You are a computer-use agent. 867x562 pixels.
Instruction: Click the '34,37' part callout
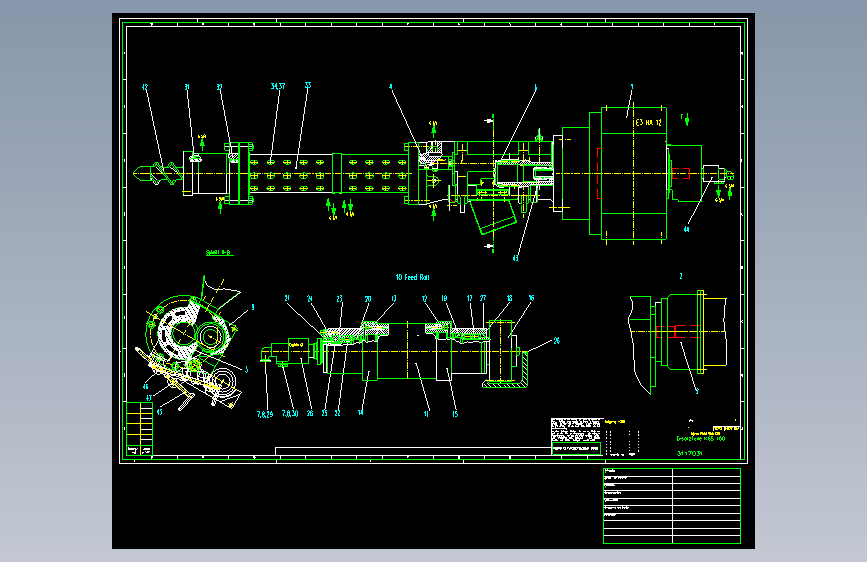[x=278, y=86]
